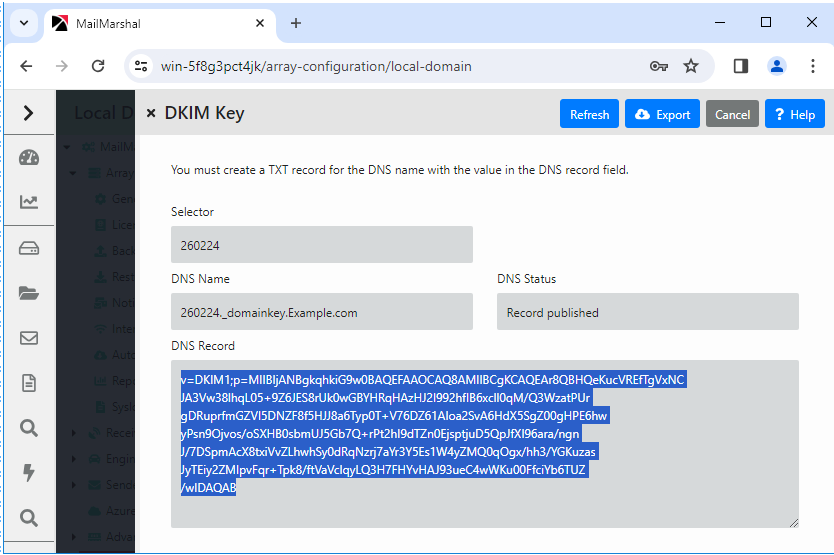
Task: Open the folder icon in sidebar
Action: pyautogui.click(x=28, y=293)
